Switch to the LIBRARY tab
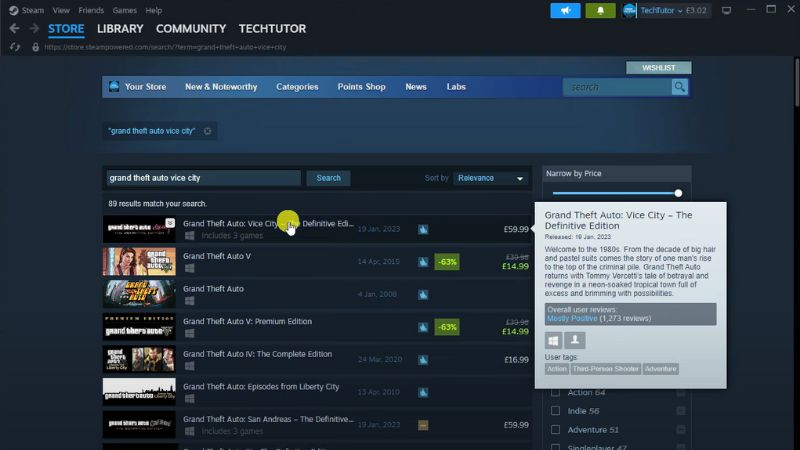Viewport: 800px width, 450px height. tap(120, 29)
